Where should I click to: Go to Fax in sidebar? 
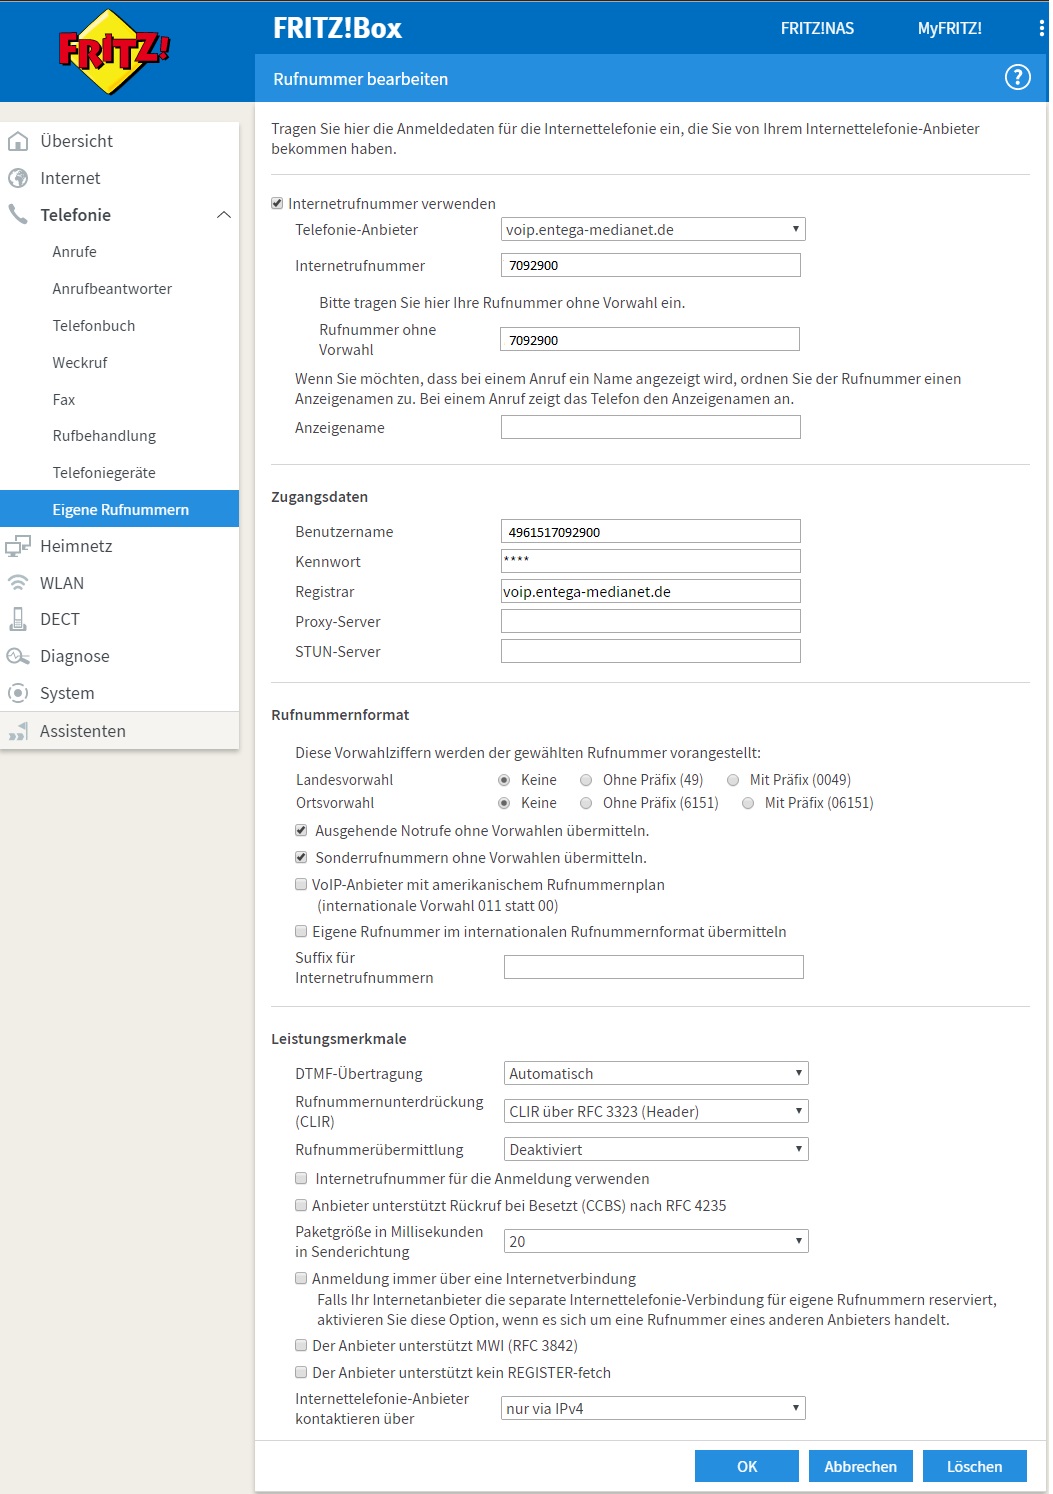pyautogui.click(x=64, y=400)
